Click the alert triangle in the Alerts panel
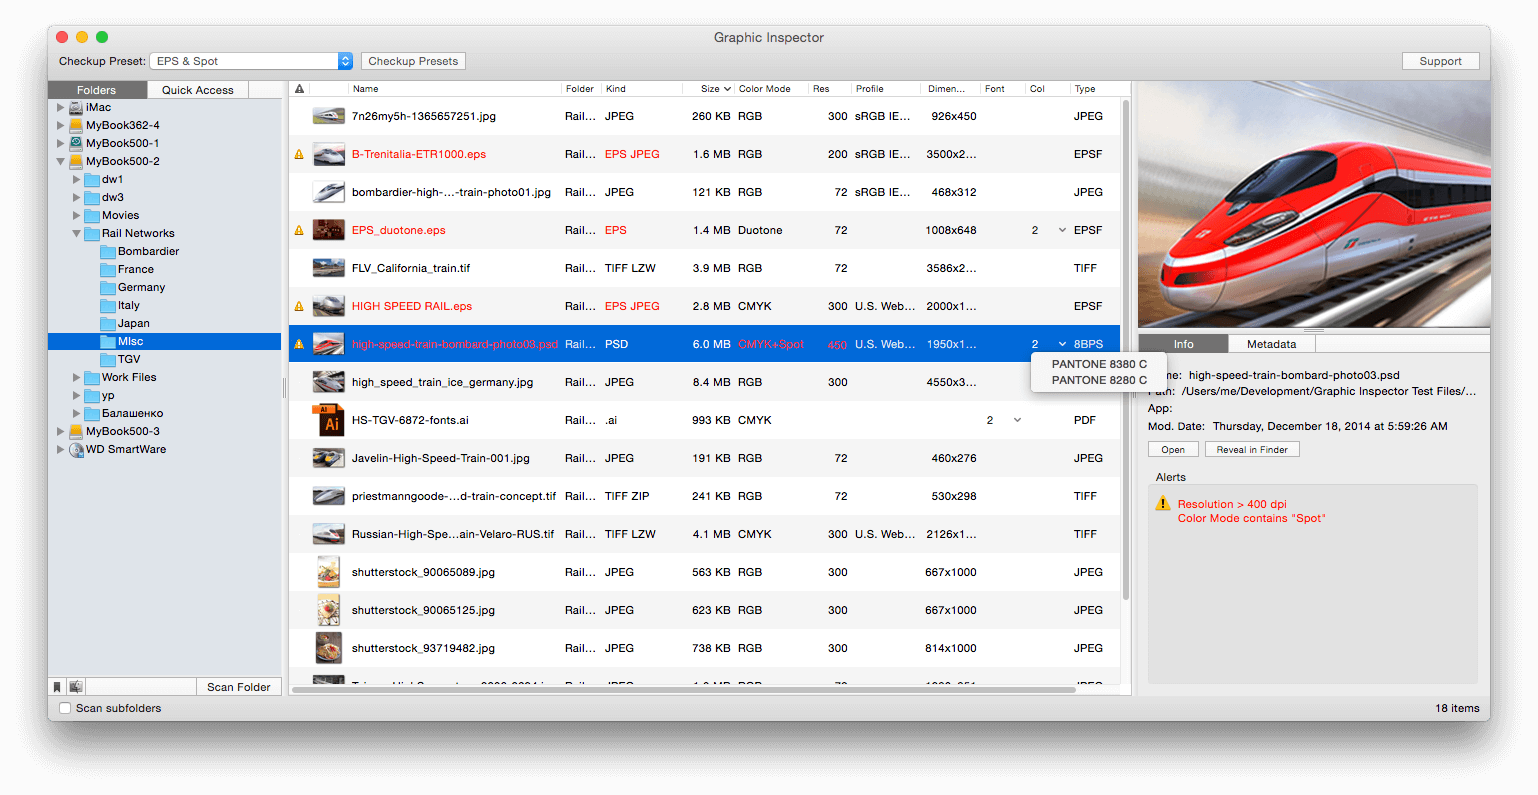 pos(1163,504)
